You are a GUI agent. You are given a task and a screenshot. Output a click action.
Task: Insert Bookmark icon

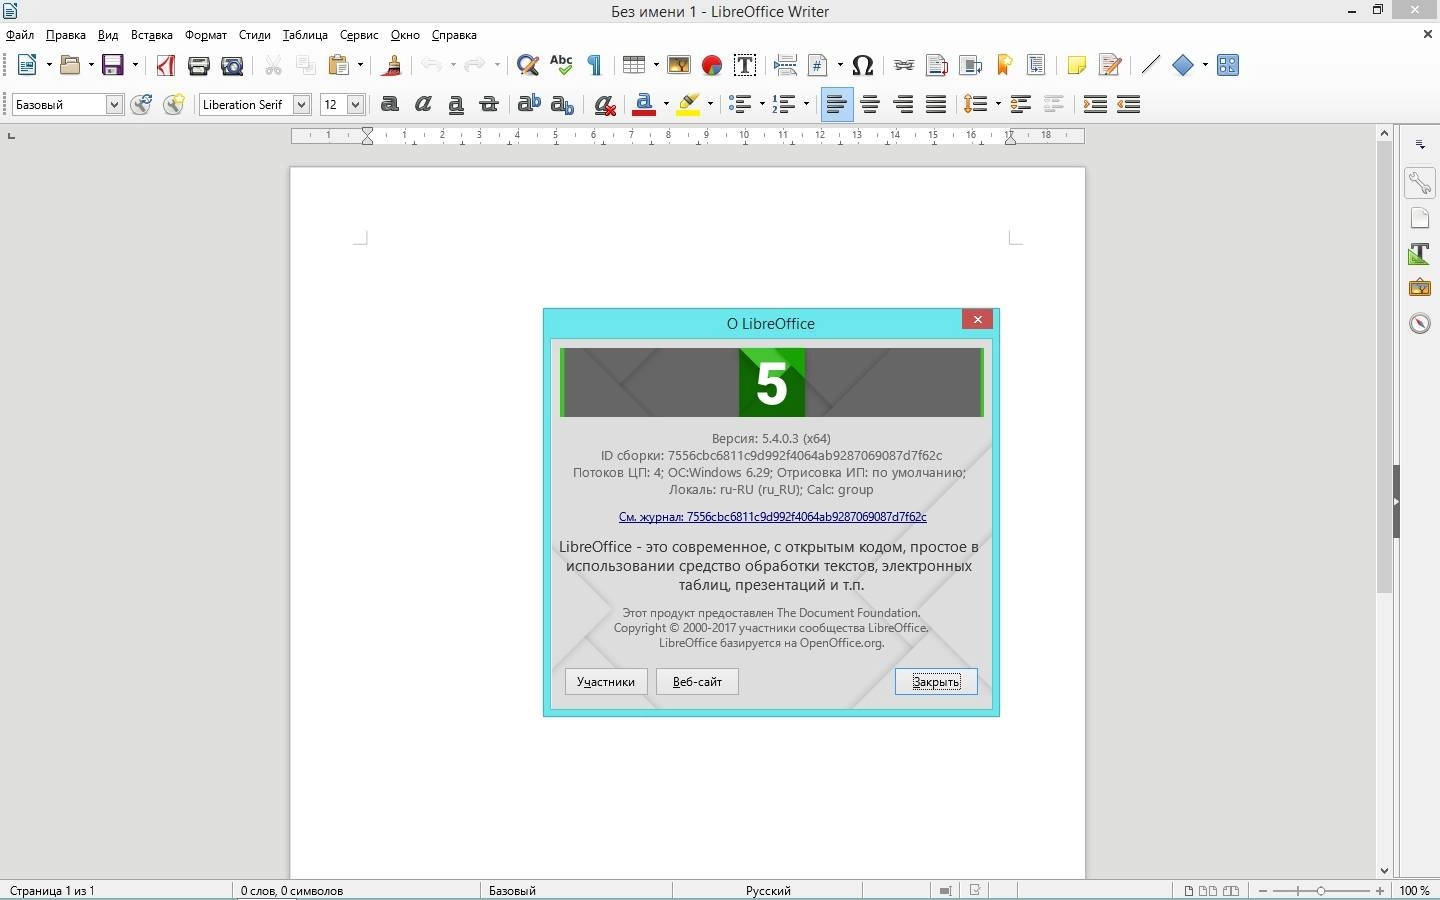click(x=1004, y=65)
